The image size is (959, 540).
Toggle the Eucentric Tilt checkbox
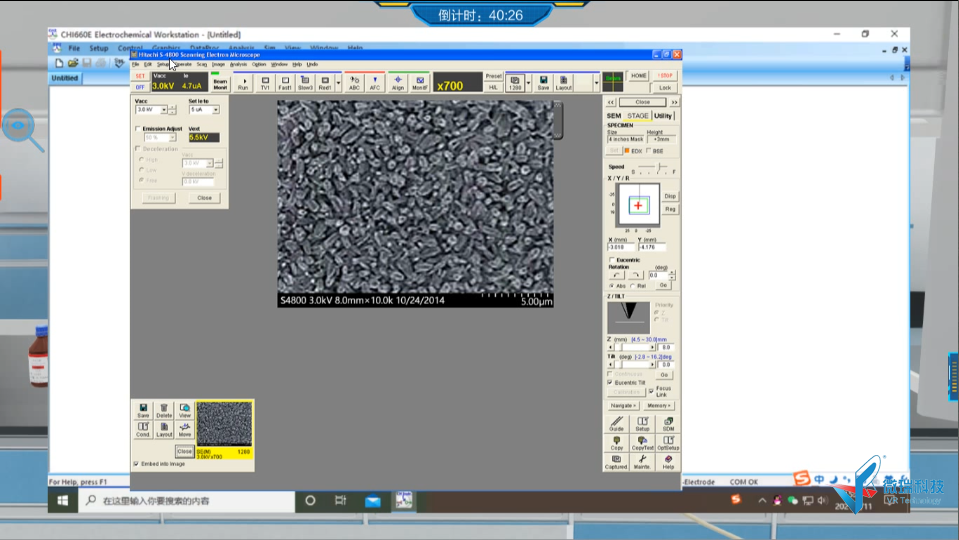[x=610, y=382]
